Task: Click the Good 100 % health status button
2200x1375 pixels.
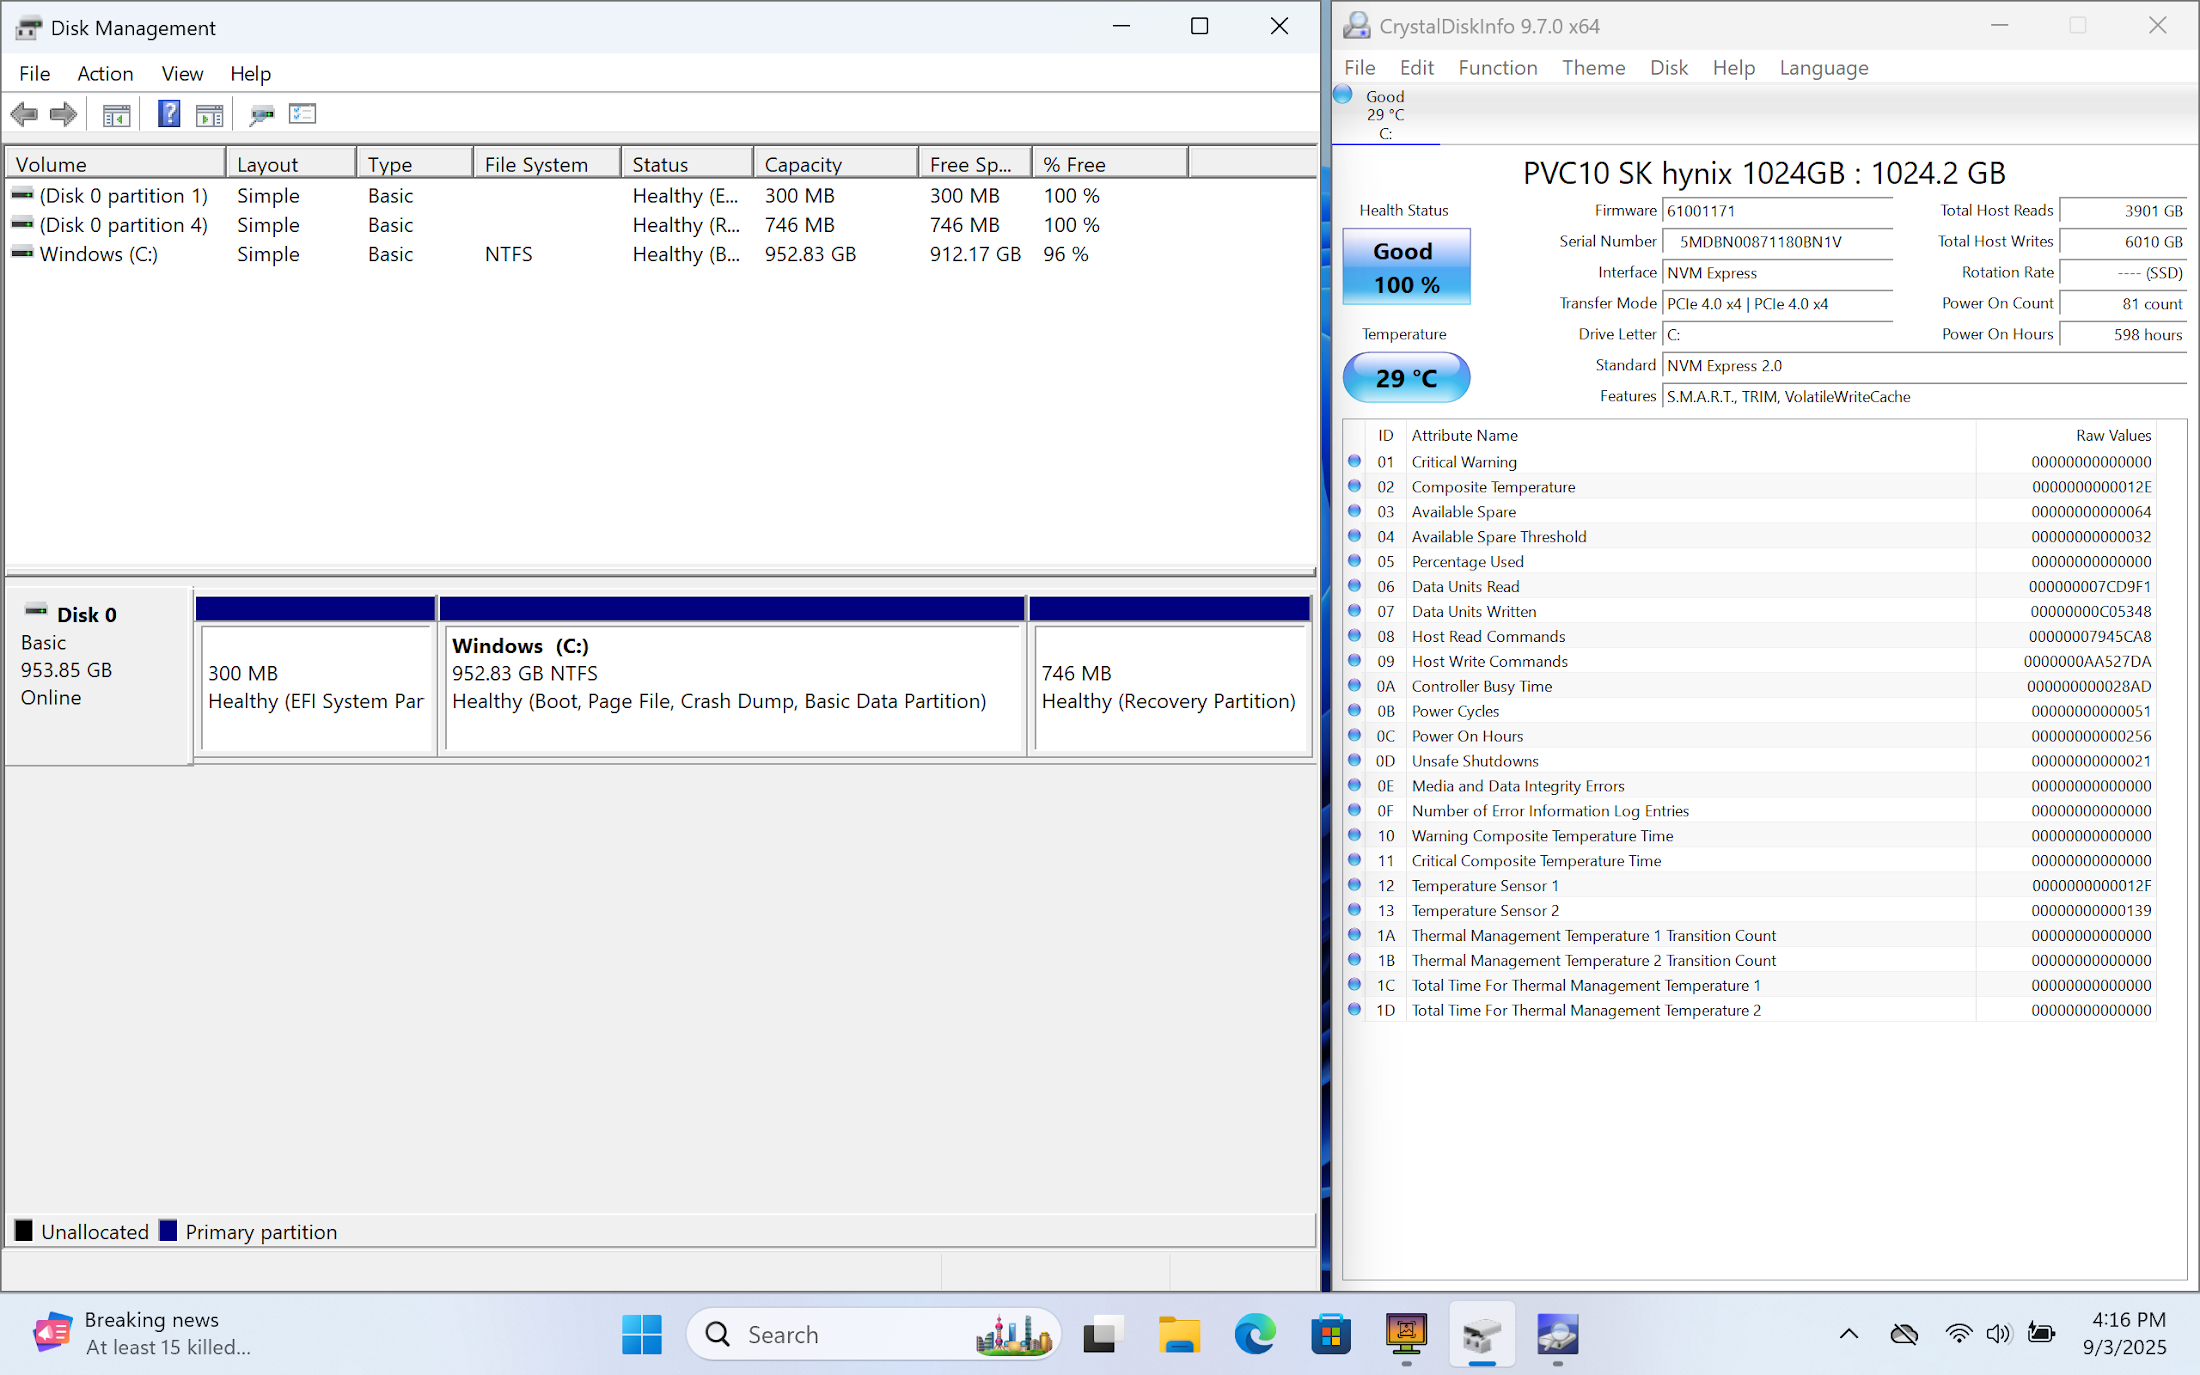Action: tap(1406, 267)
